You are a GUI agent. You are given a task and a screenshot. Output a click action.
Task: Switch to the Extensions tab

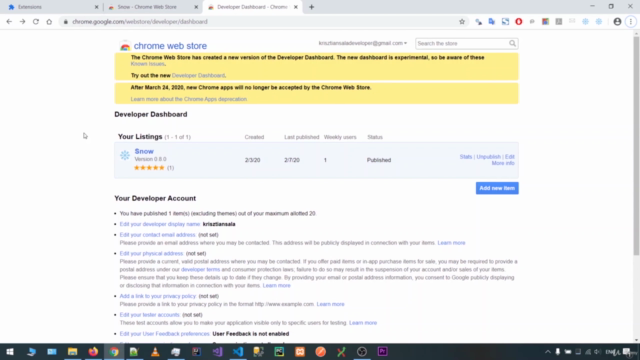(52, 7)
